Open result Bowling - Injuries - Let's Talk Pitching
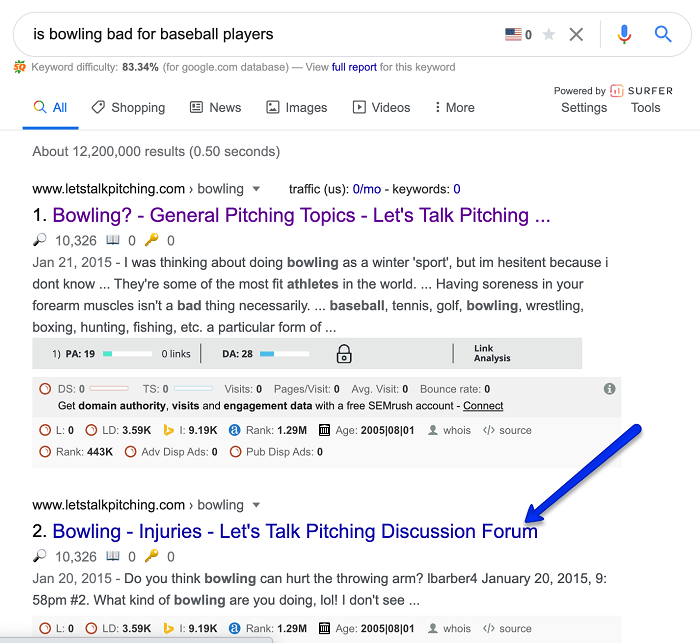 click(295, 531)
